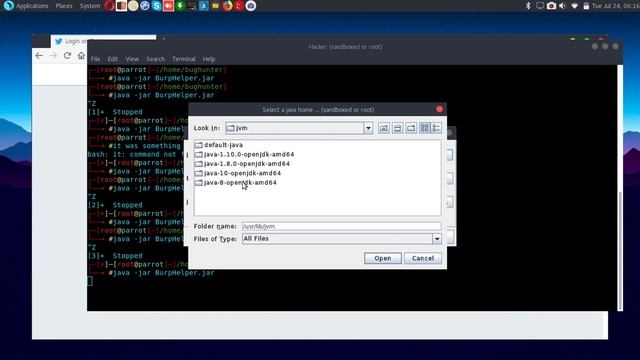
Task: Open the terminal File menu
Action: (x=96, y=59)
